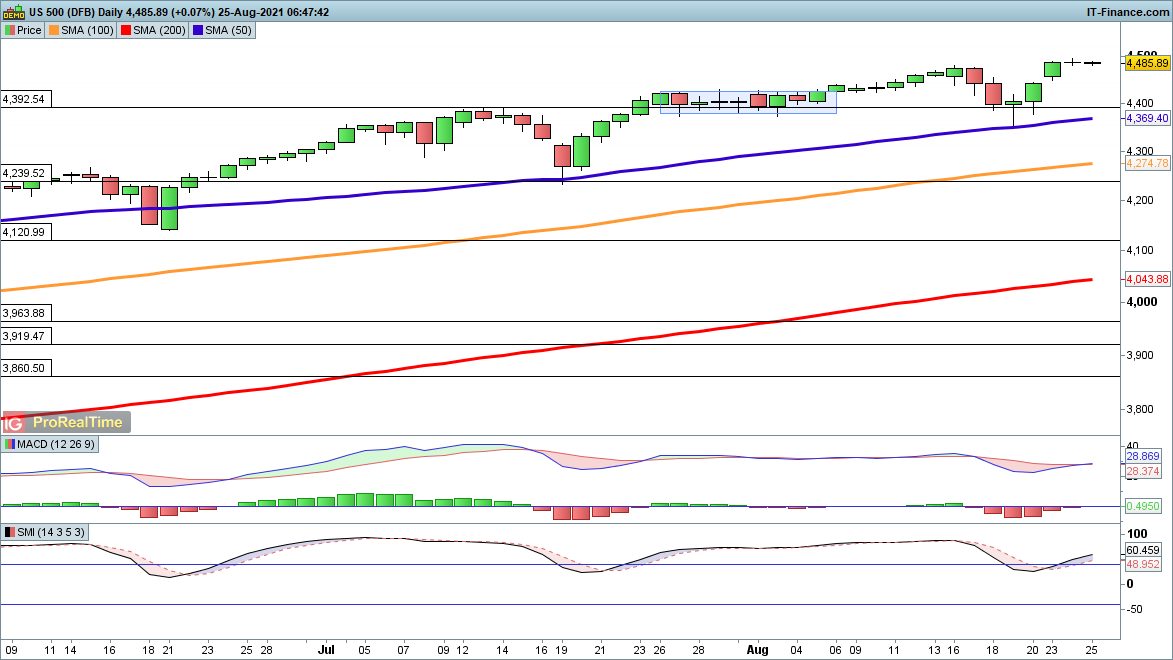Click the 4,239.52 support level label
Screen dimensions: 1173x660
pos(27,172)
